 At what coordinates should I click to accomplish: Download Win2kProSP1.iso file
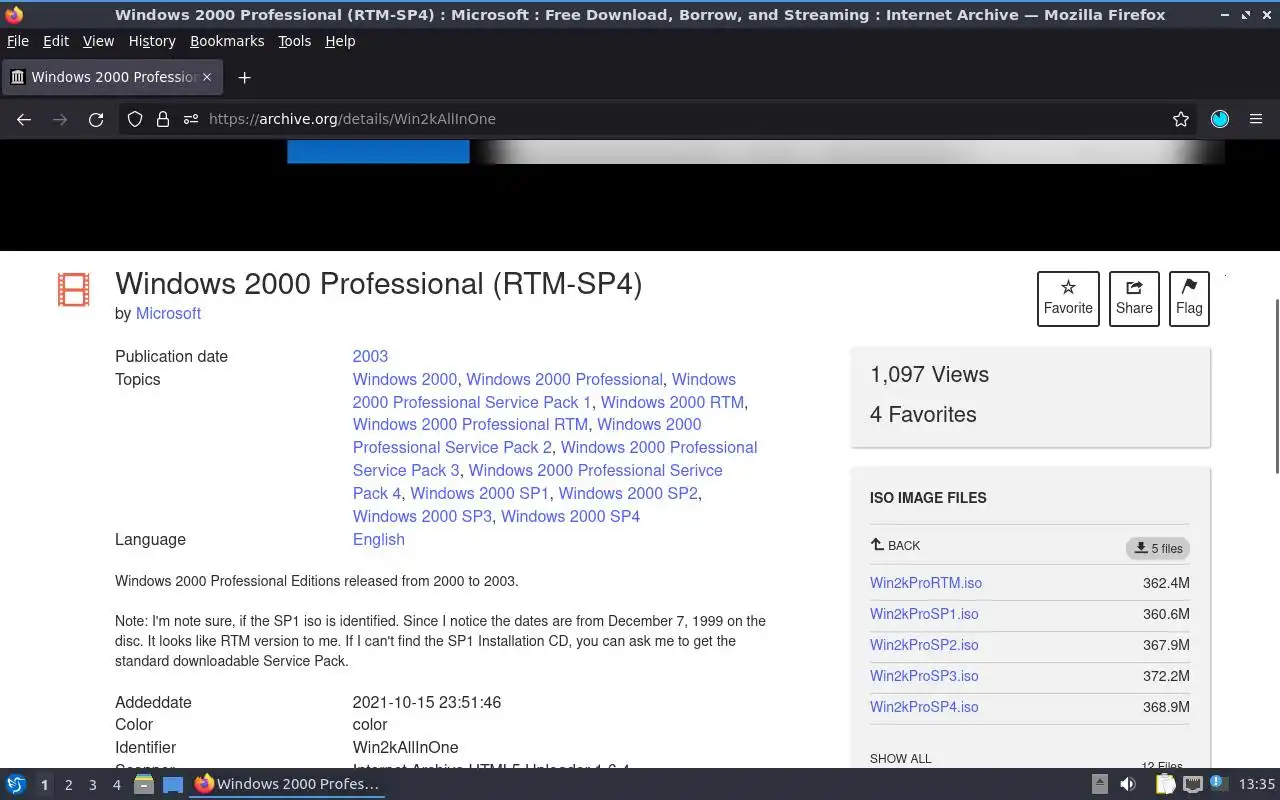point(924,614)
